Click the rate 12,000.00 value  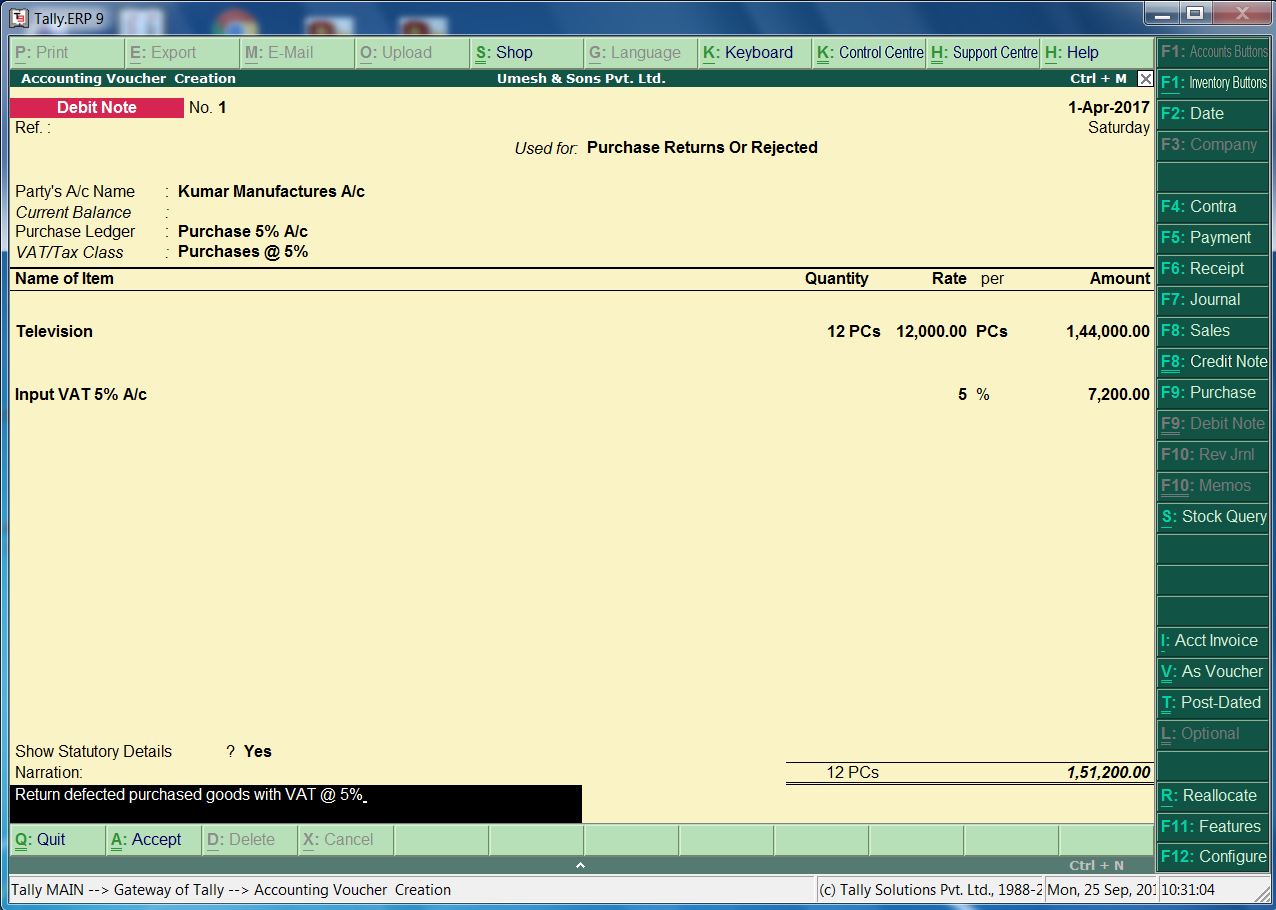[x=931, y=332]
